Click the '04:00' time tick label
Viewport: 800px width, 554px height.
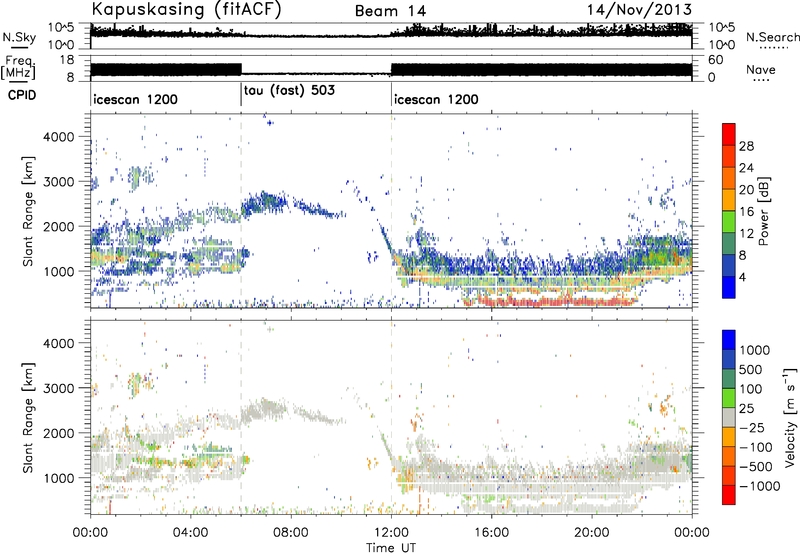tap(190, 533)
